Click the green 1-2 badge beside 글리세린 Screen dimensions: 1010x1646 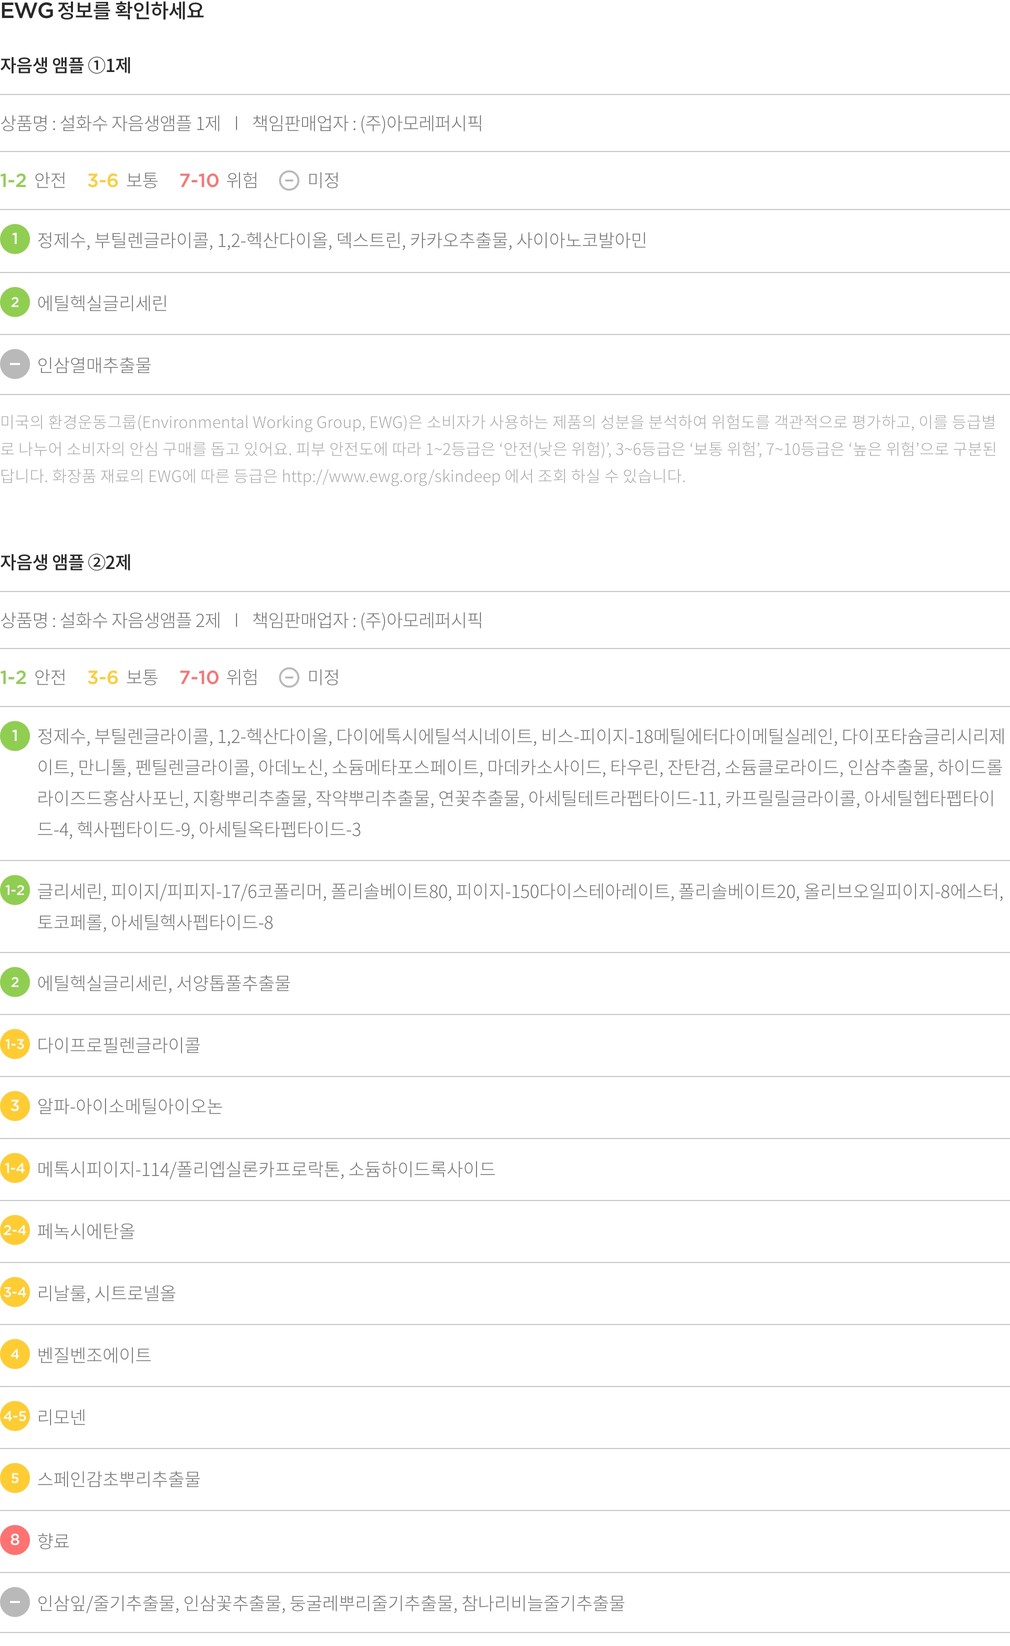coord(15,890)
